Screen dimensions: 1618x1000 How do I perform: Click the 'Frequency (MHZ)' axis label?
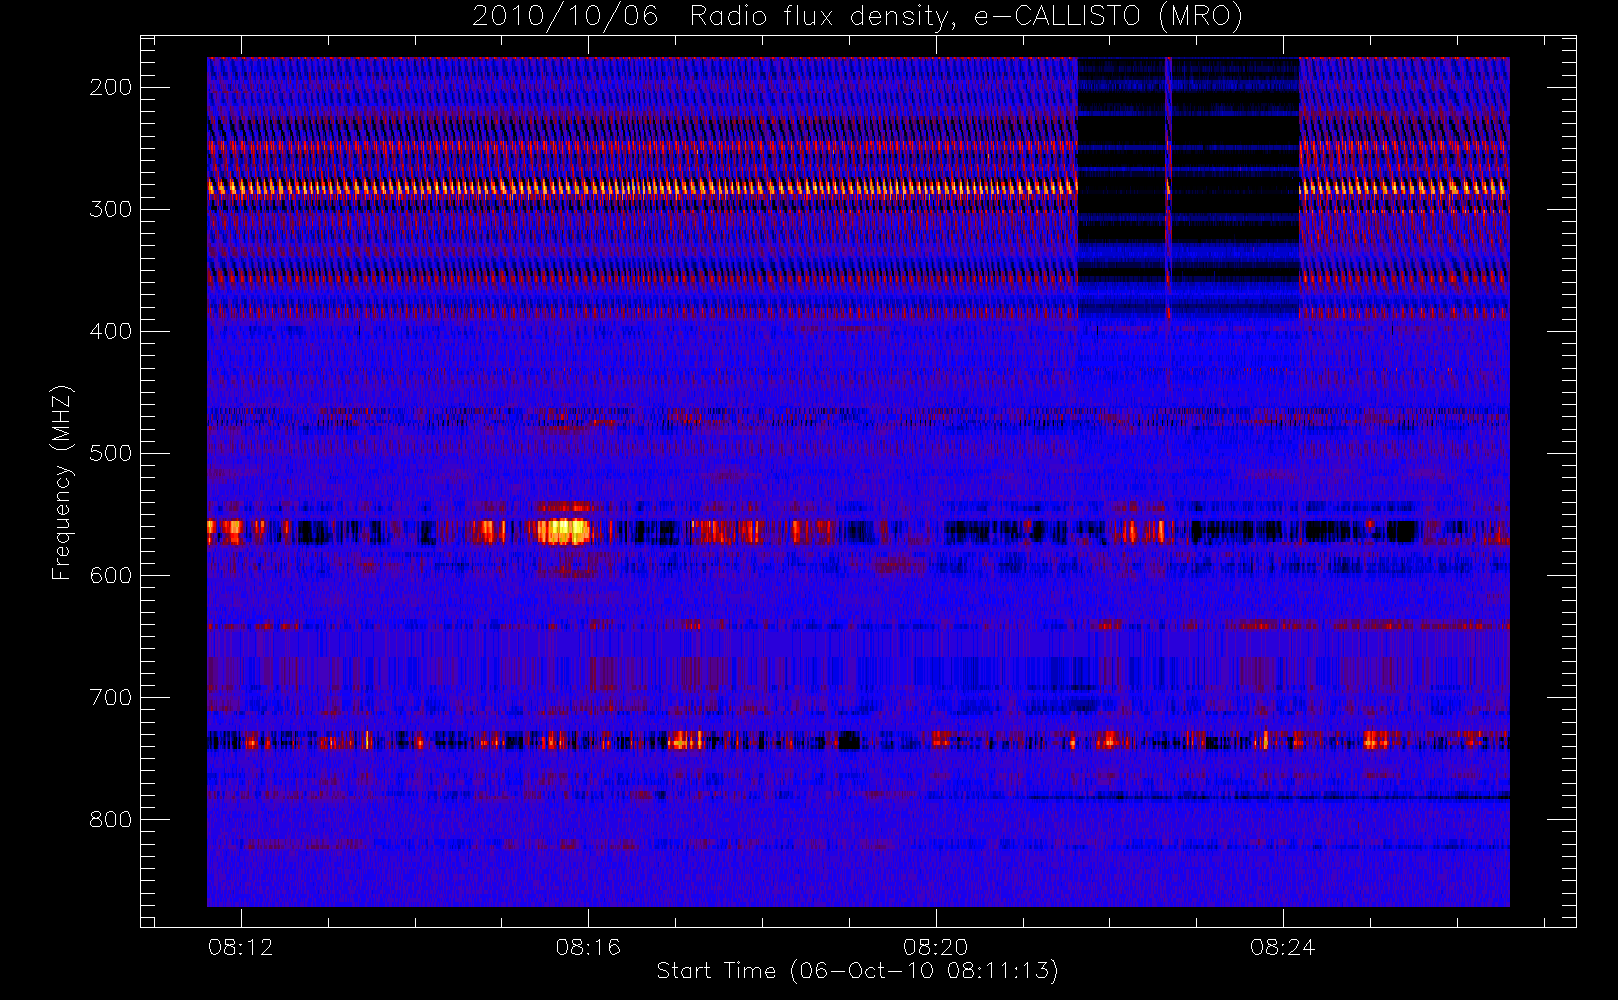[x=62, y=482]
